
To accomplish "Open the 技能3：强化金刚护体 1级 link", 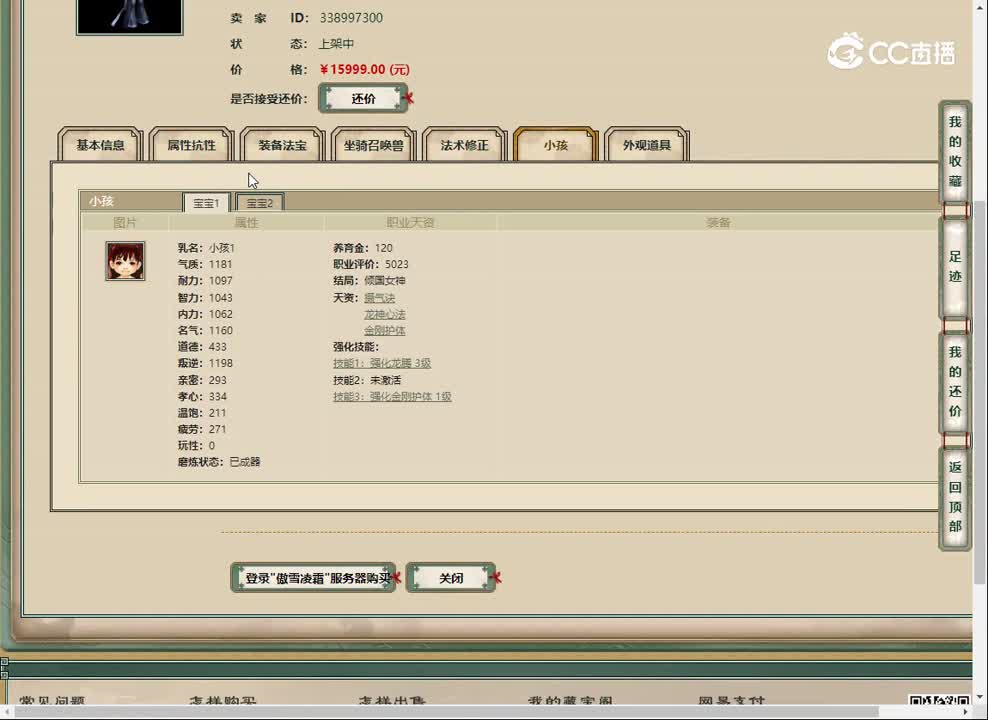I will click(x=392, y=396).
